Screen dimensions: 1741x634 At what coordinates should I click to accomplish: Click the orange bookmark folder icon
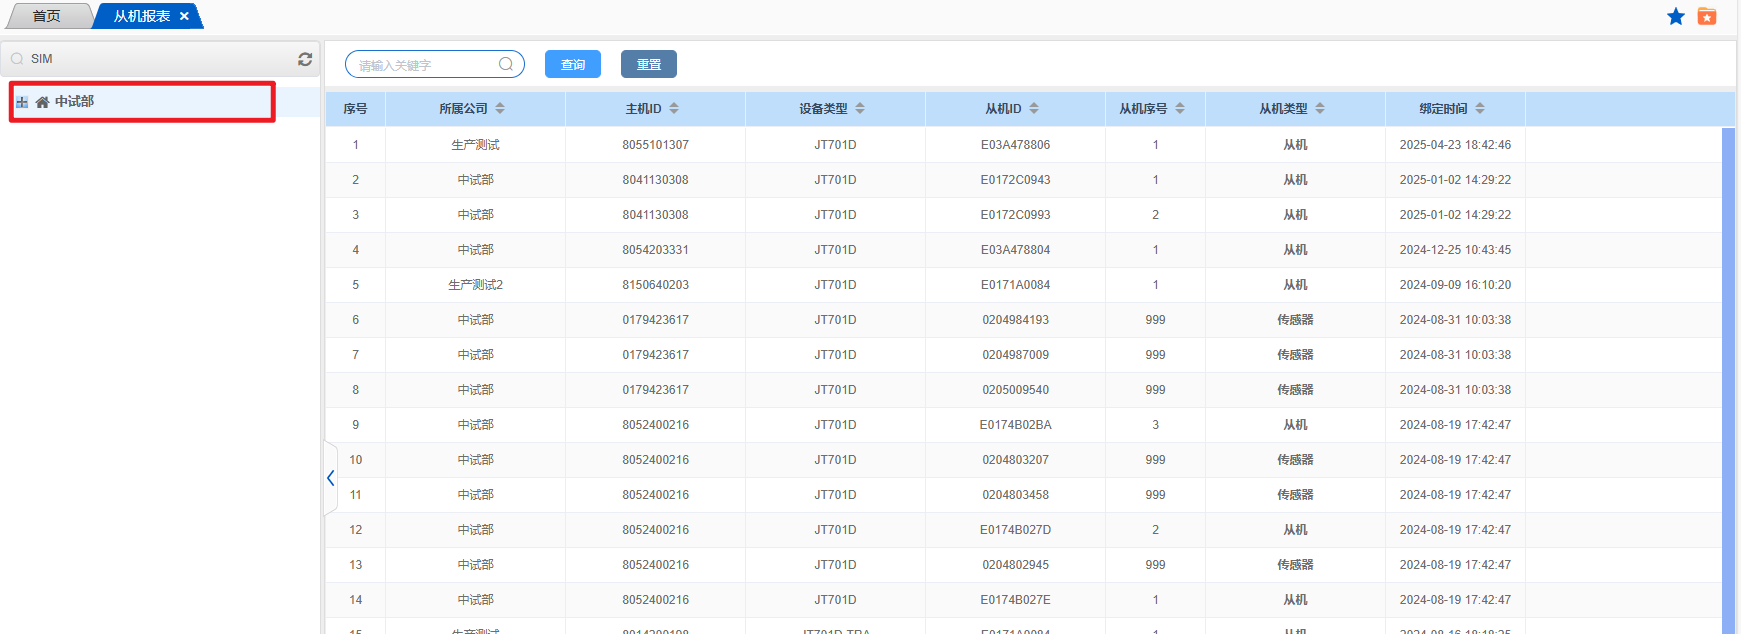pyautogui.click(x=1707, y=16)
